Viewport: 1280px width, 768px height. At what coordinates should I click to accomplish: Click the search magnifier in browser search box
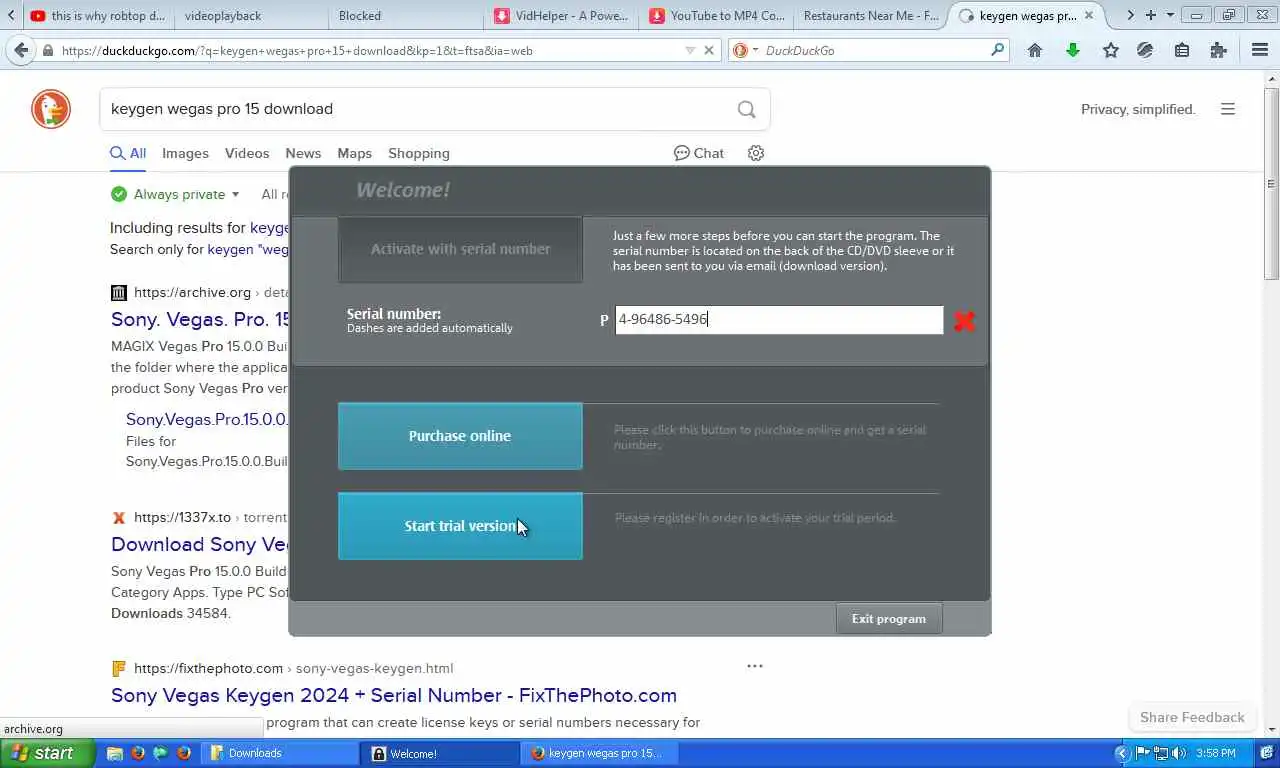tap(997, 50)
